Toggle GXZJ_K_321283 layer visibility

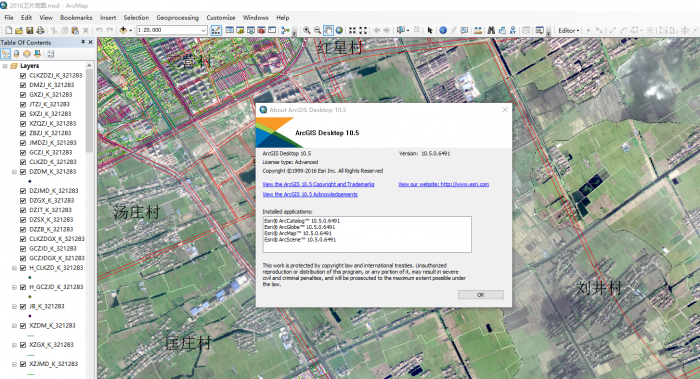23,95
